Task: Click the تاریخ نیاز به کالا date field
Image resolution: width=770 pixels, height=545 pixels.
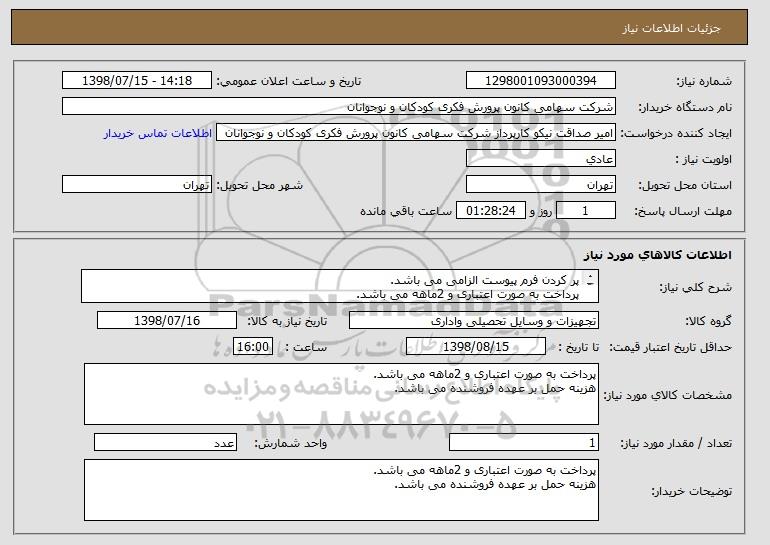Action: [x=167, y=321]
